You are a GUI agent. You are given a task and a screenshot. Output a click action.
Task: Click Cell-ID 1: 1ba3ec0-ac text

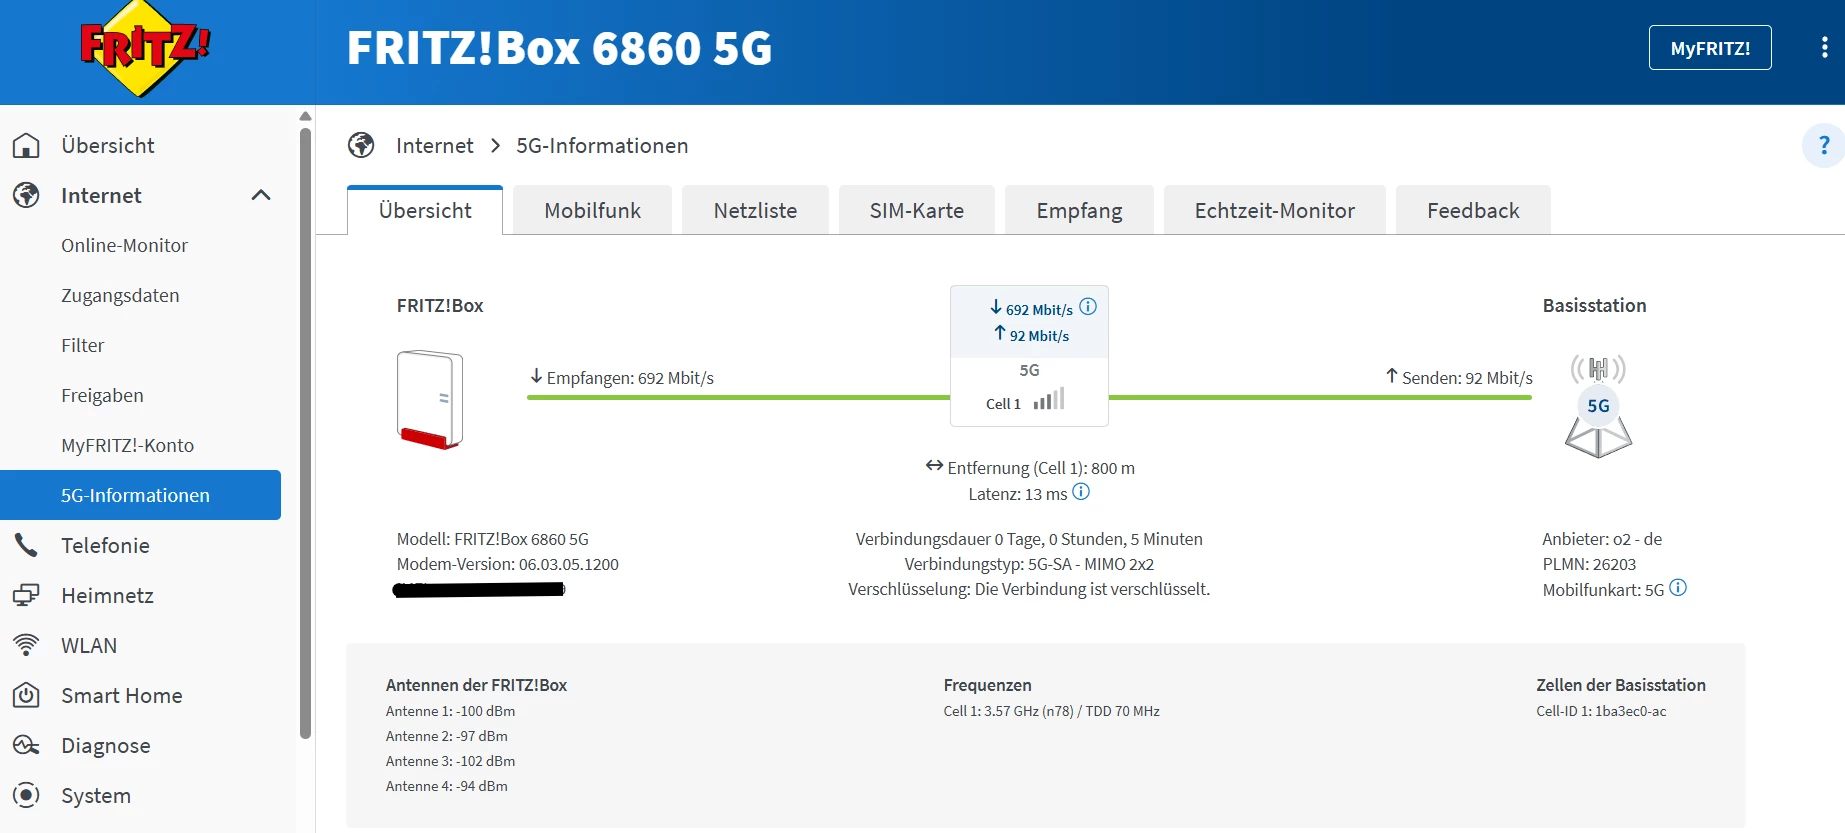tap(1601, 711)
